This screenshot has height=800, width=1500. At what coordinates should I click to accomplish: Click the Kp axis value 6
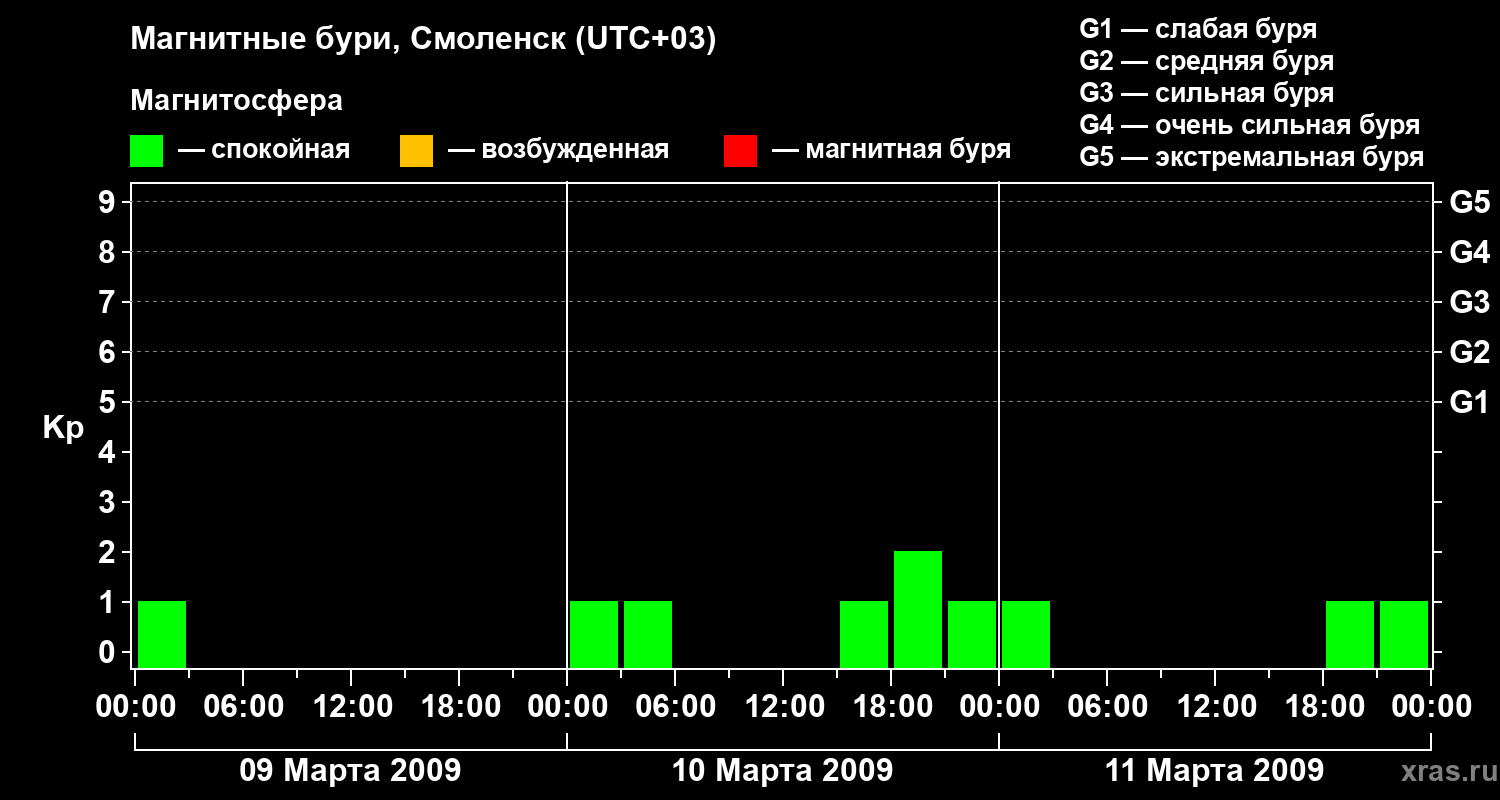coord(109,352)
